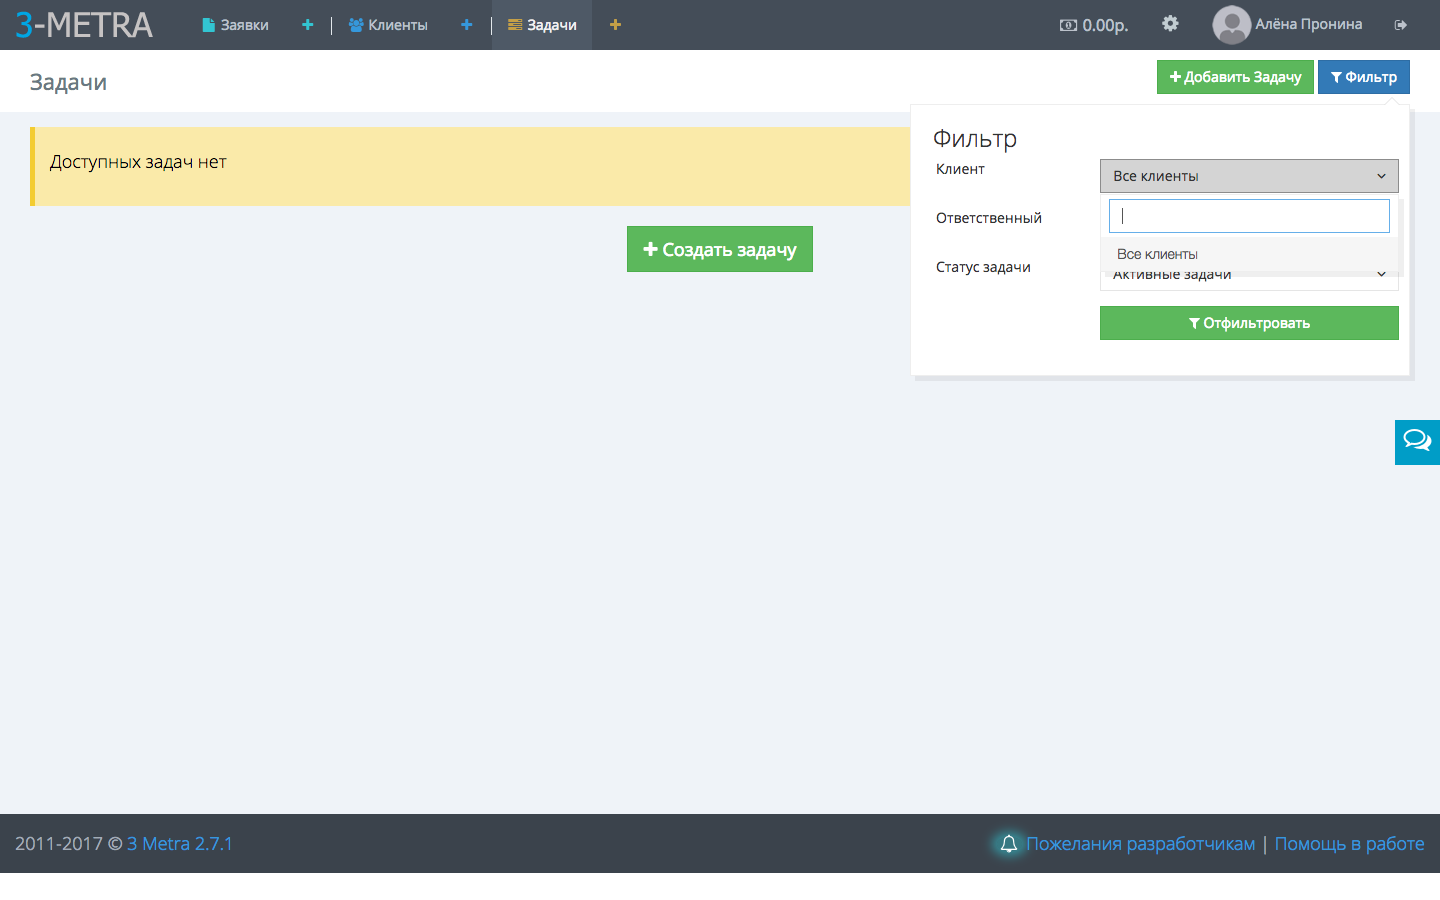
Task: Open Помощь в работе link
Action: click(x=1350, y=844)
